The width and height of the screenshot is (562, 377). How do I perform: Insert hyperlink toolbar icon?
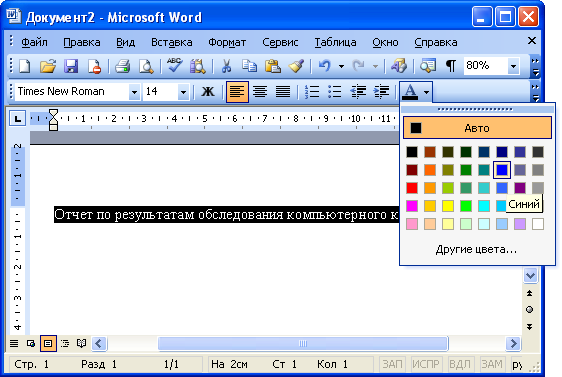pyautogui.click(x=399, y=66)
